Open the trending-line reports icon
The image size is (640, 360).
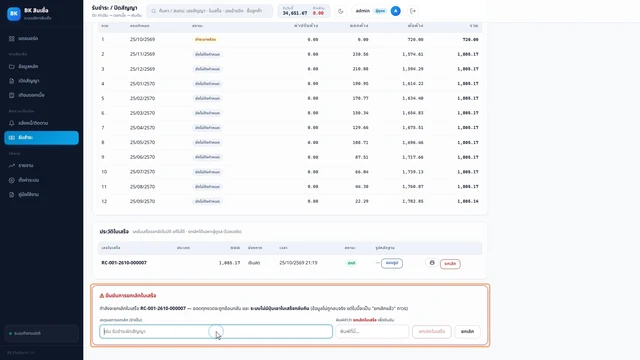(x=11, y=166)
